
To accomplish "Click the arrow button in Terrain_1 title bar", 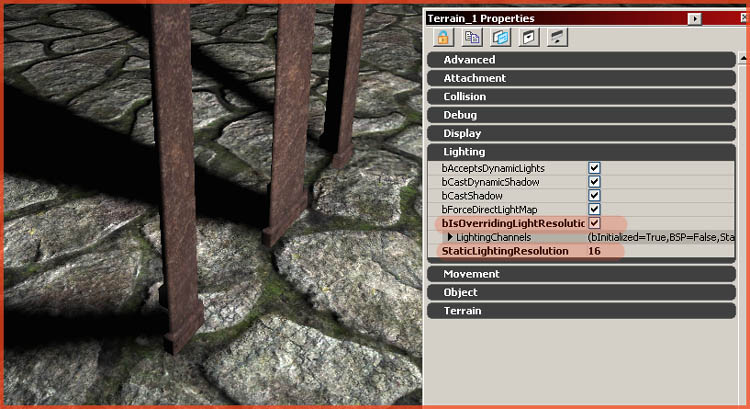I will (694, 18).
